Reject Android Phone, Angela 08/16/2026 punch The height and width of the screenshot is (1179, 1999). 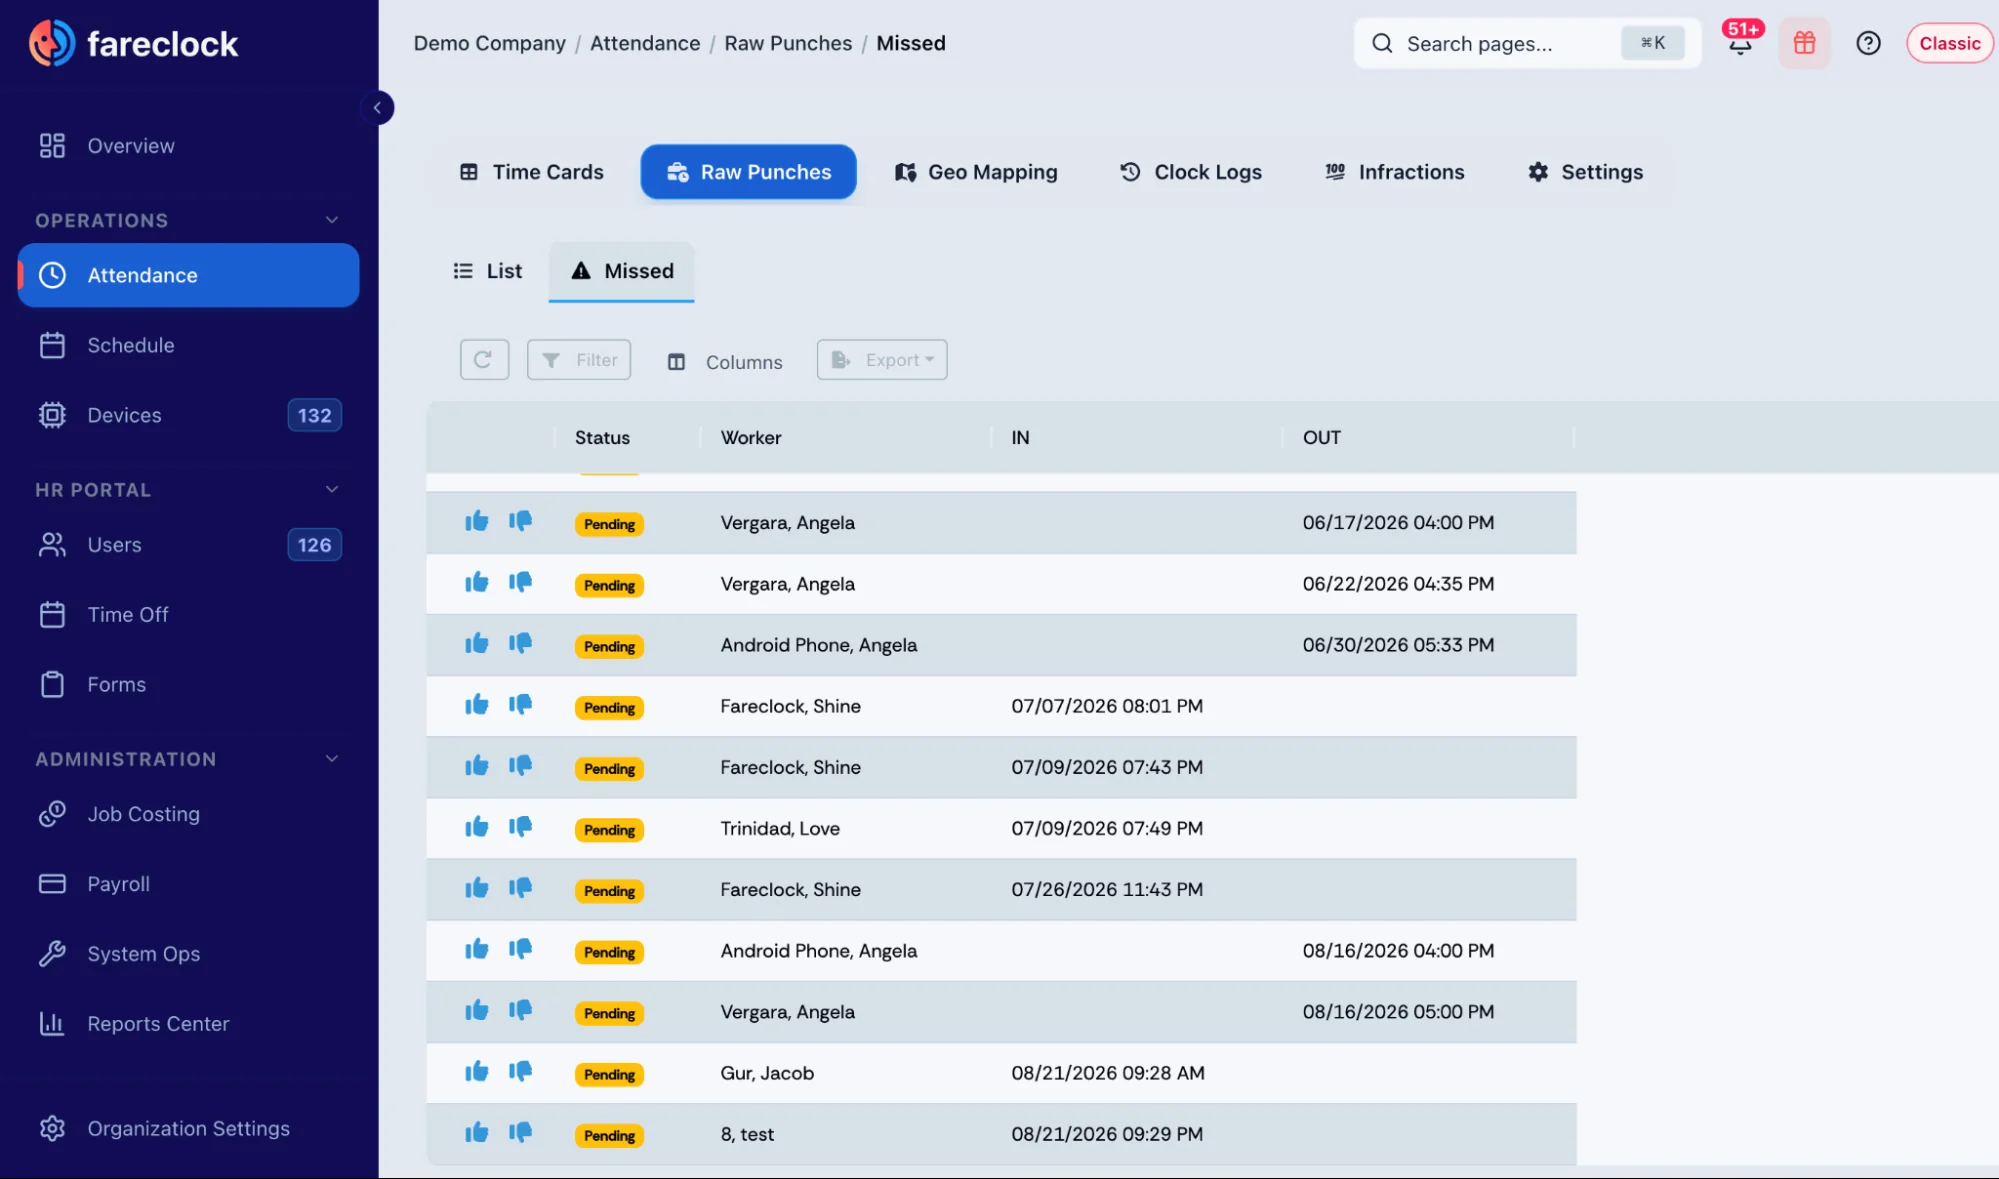(x=520, y=949)
